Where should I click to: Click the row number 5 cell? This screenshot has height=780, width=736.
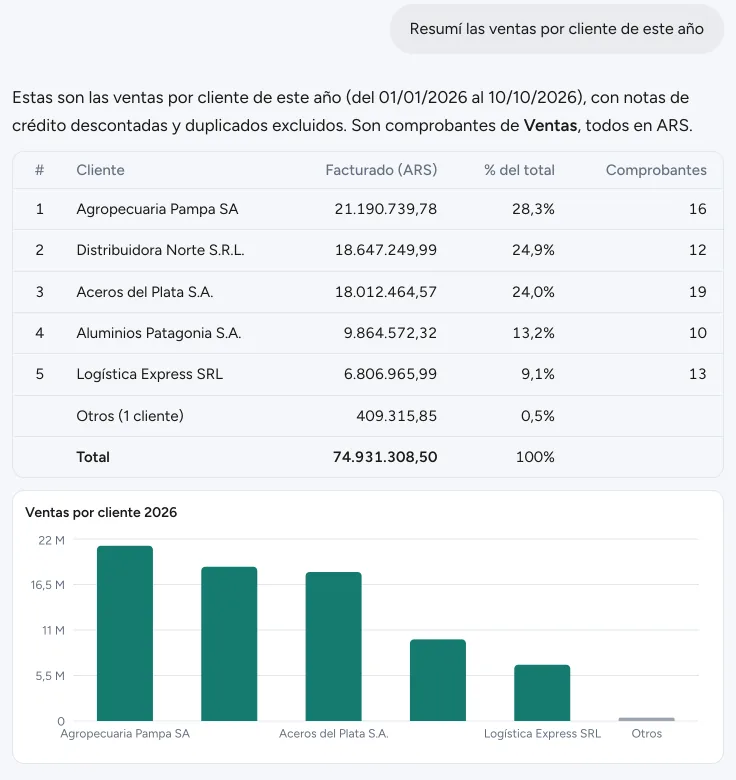point(40,374)
